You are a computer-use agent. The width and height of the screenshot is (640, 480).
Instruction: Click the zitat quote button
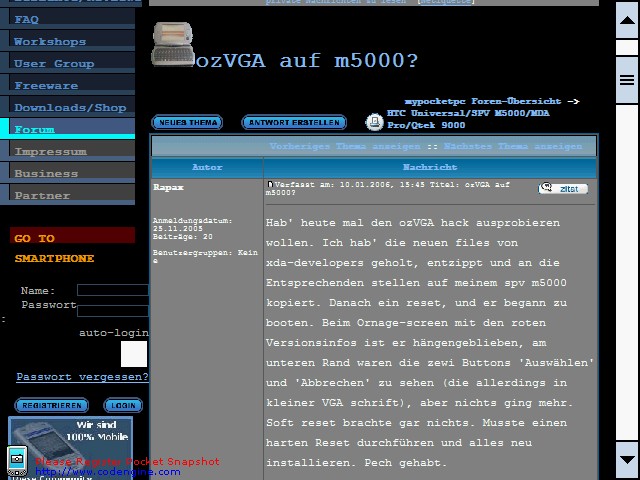(563, 189)
